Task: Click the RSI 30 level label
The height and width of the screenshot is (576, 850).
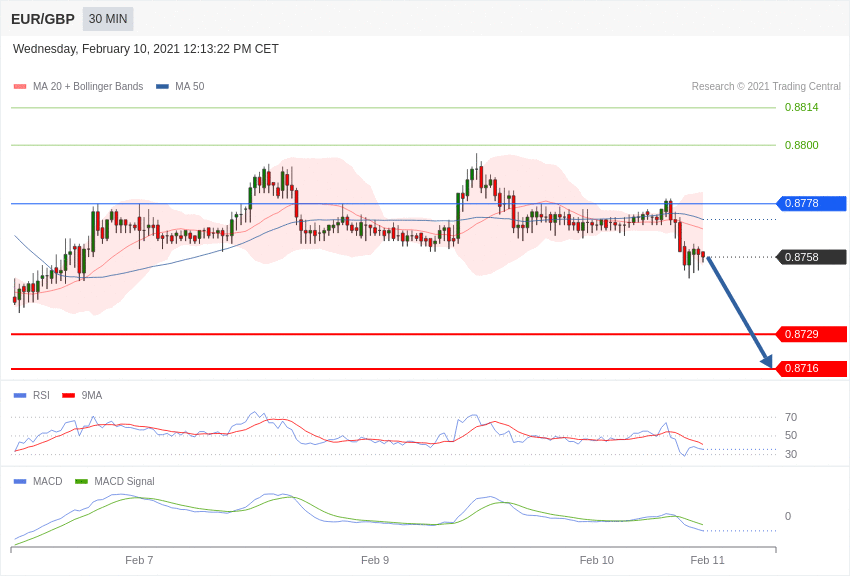Action: pyautogui.click(x=791, y=454)
